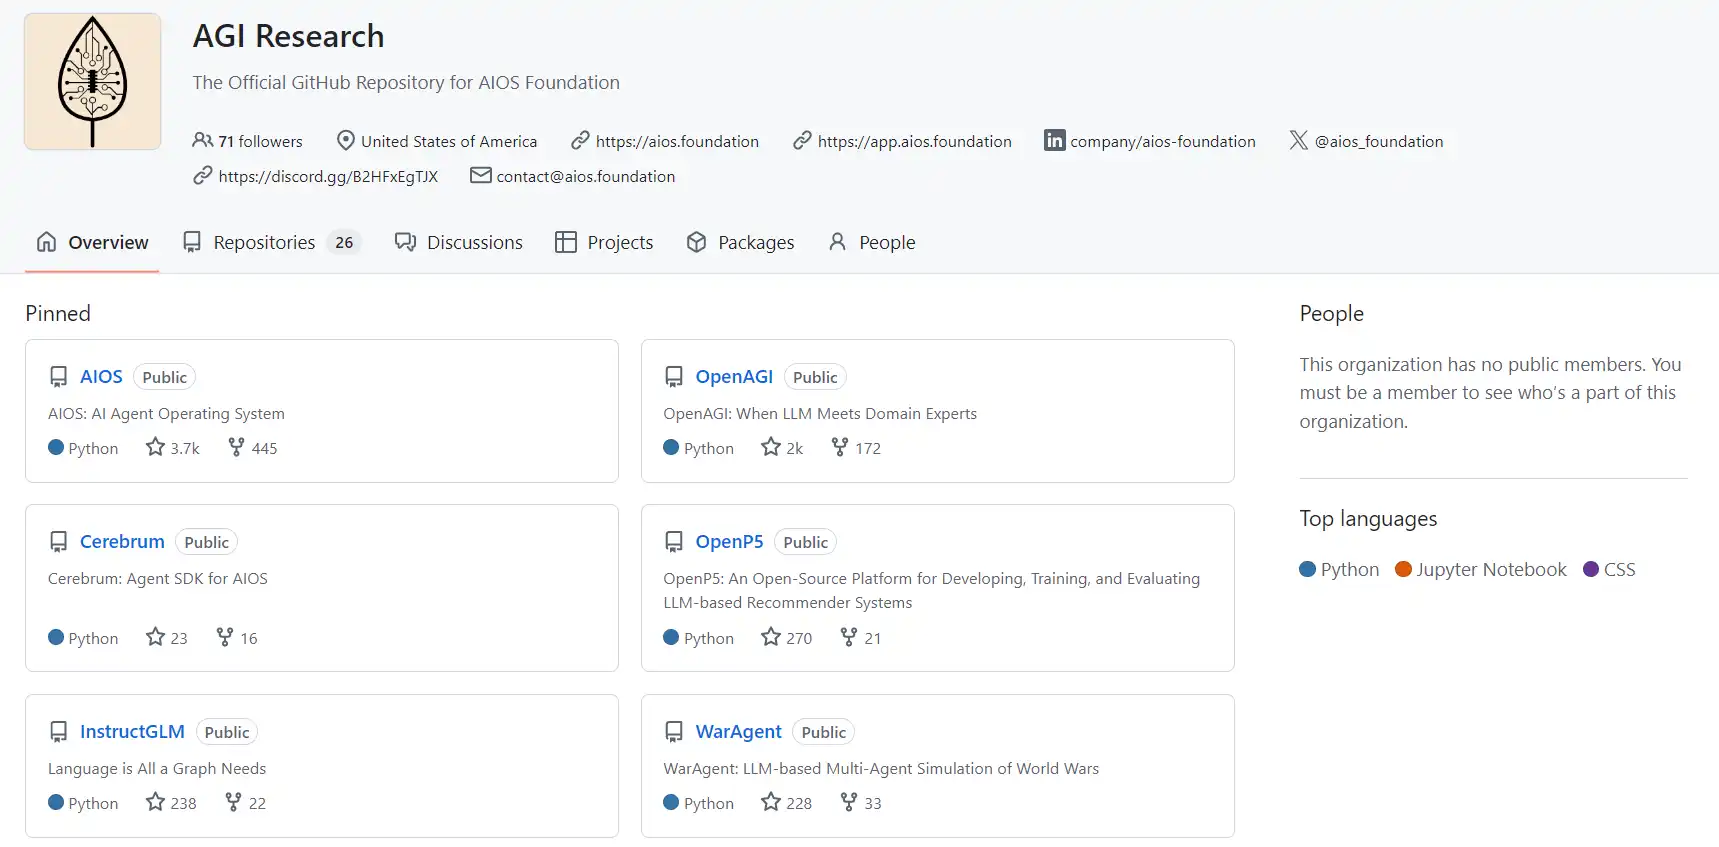Screen dimensions: 1719x847
Task: Click the fork icon on OpenAGI card
Action: tap(840, 447)
